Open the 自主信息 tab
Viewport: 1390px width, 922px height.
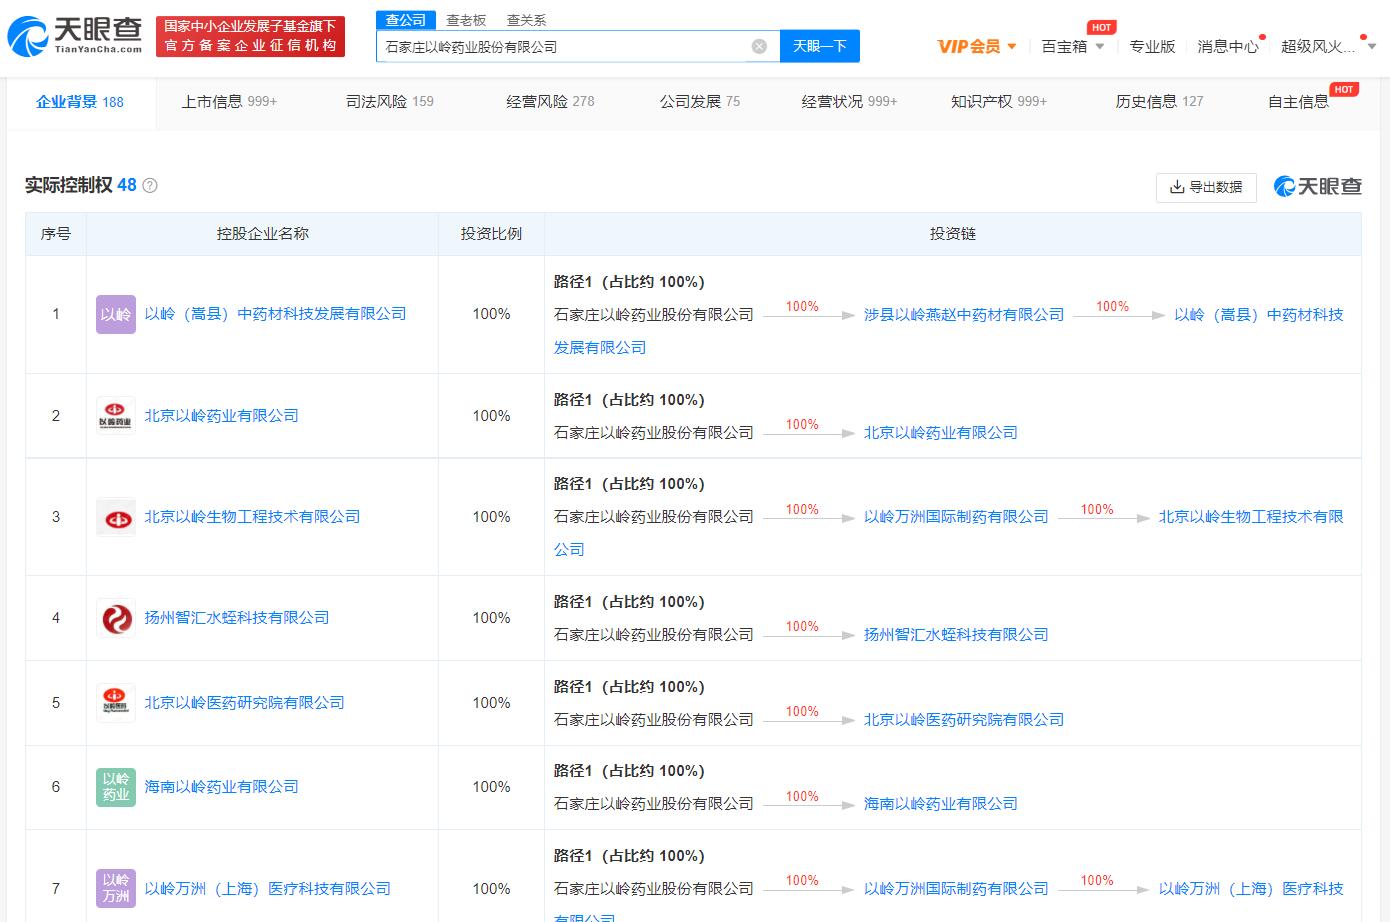click(1298, 102)
